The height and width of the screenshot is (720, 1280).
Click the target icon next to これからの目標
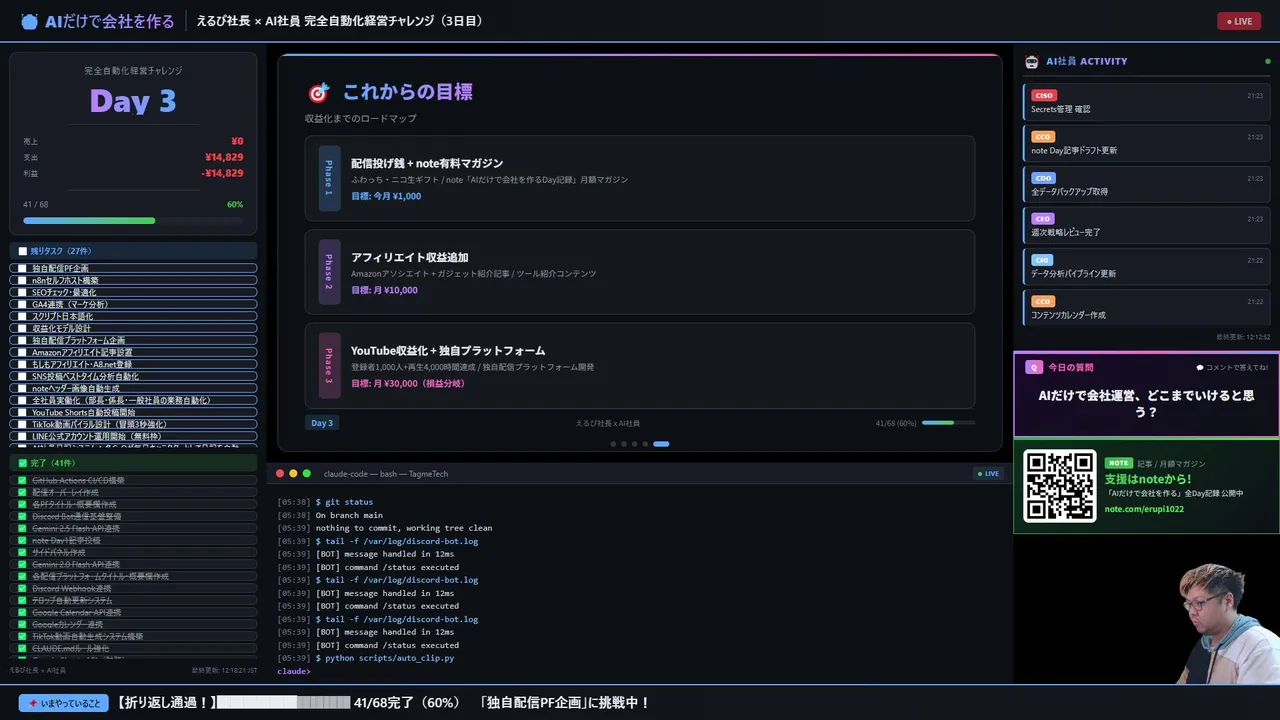[x=319, y=93]
